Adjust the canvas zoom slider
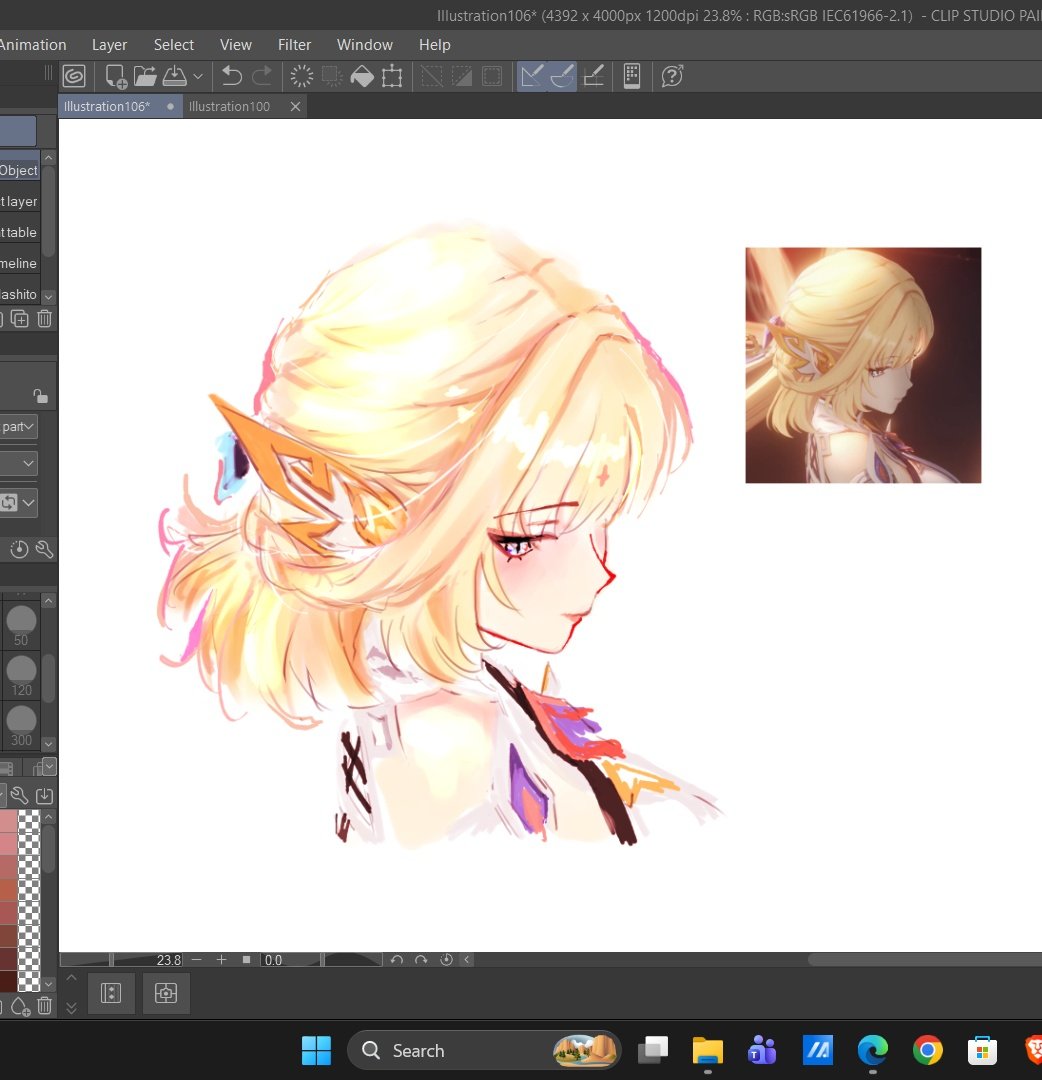The width and height of the screenshot is (1042, 1080). click(122, 959)
